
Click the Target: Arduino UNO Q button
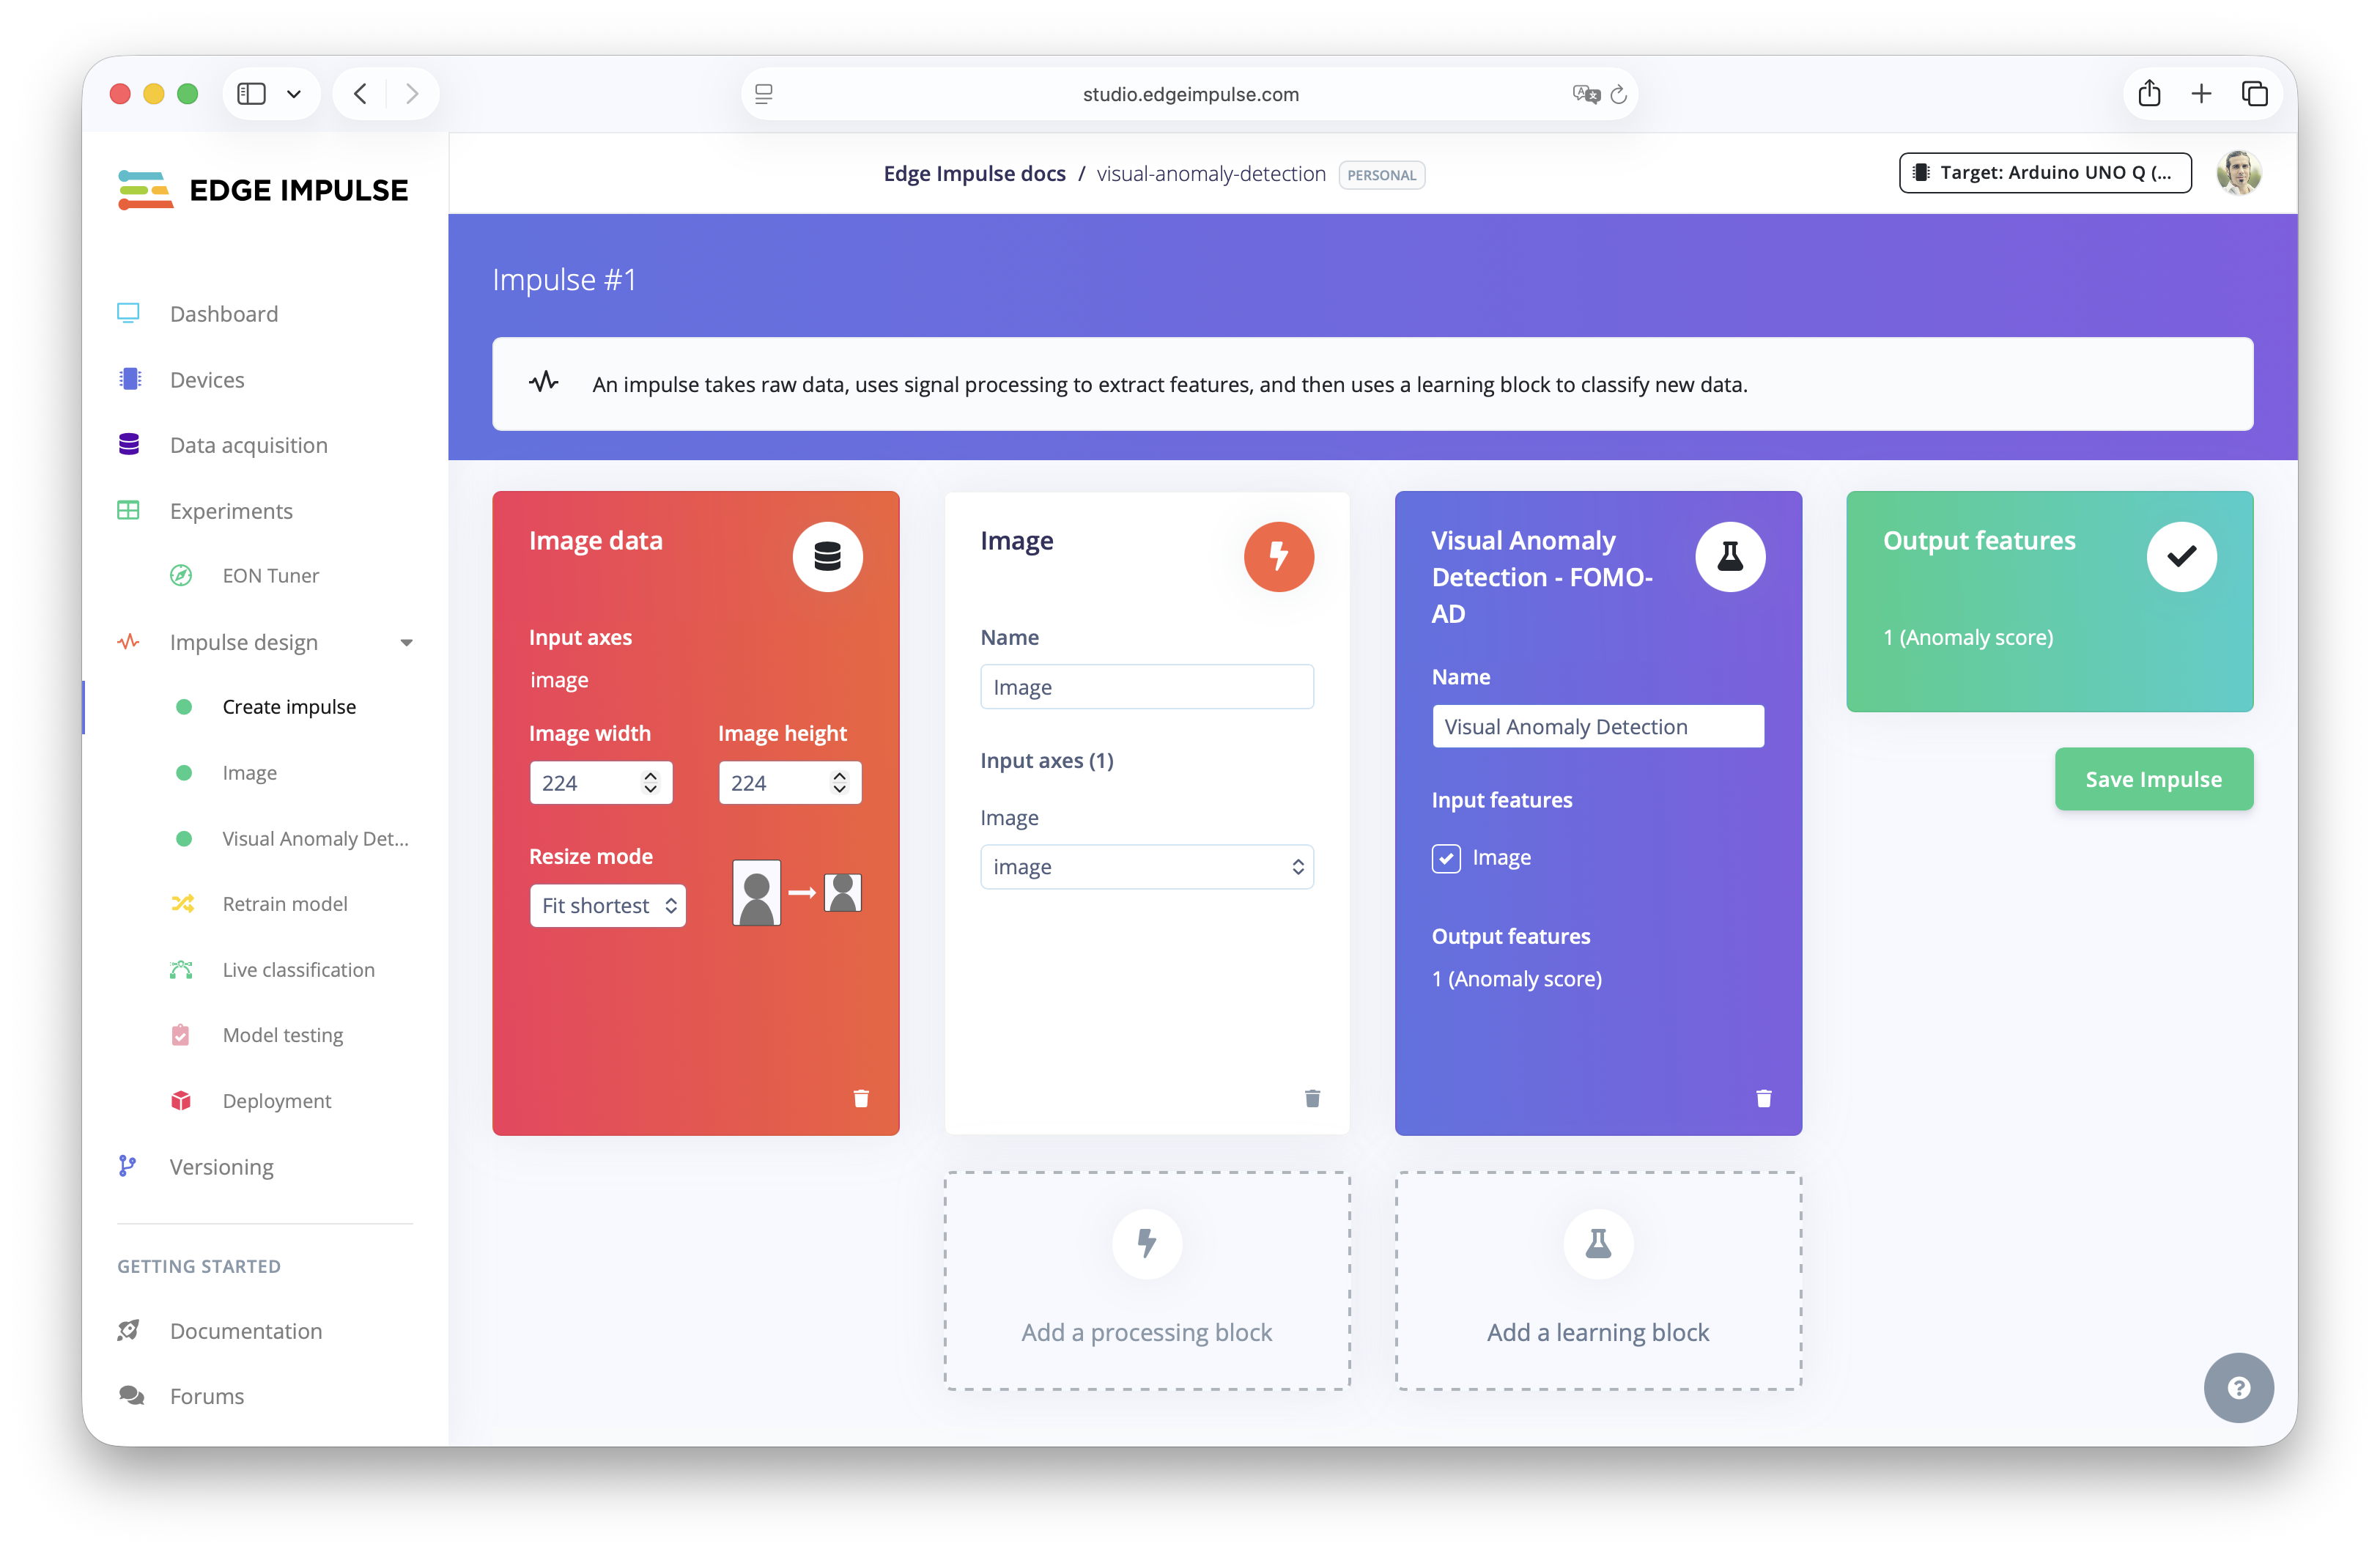2045,172
